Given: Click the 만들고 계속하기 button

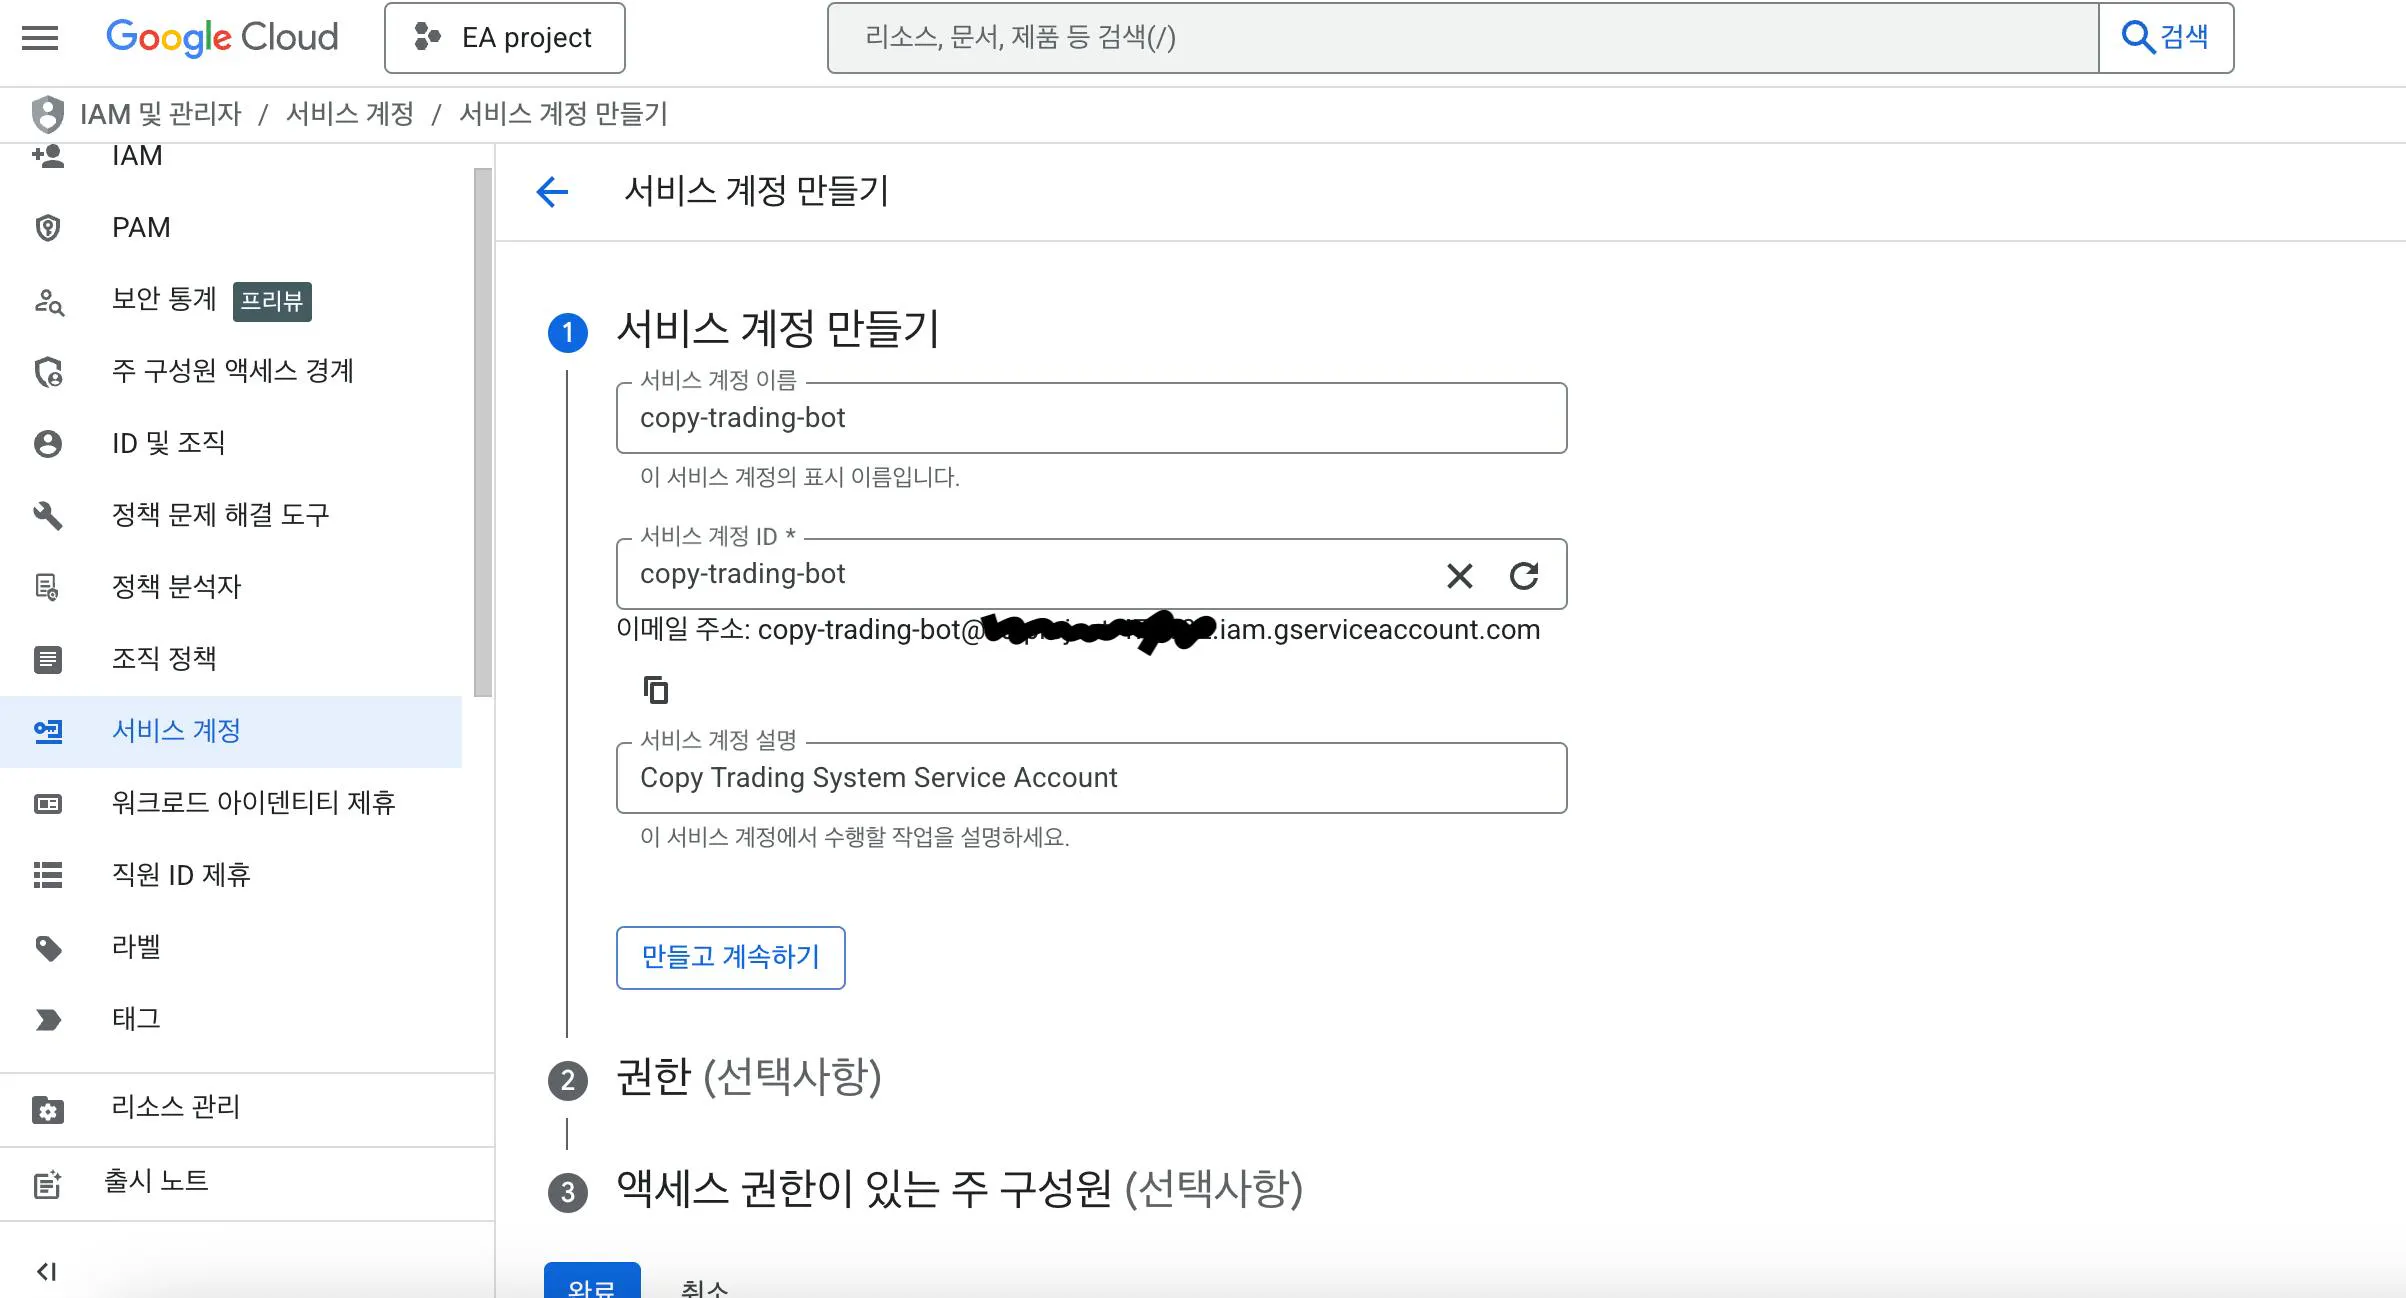Looking at the screenshot, I should click(x=730, y=957).
